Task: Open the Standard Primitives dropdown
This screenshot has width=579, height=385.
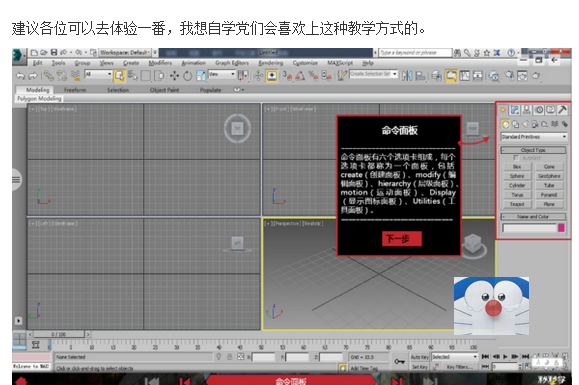Action: (x=534, y=137)
